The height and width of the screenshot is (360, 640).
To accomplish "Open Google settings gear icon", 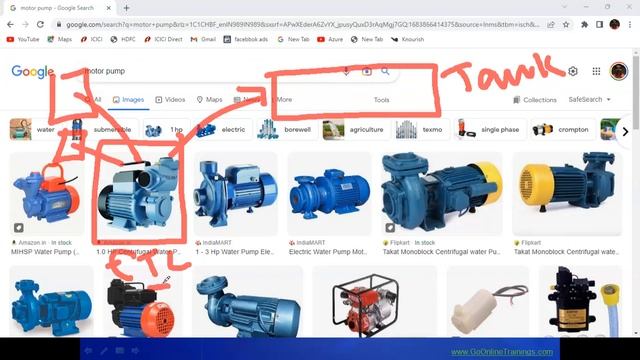I will pyautogui.click(x=573, y=71).
